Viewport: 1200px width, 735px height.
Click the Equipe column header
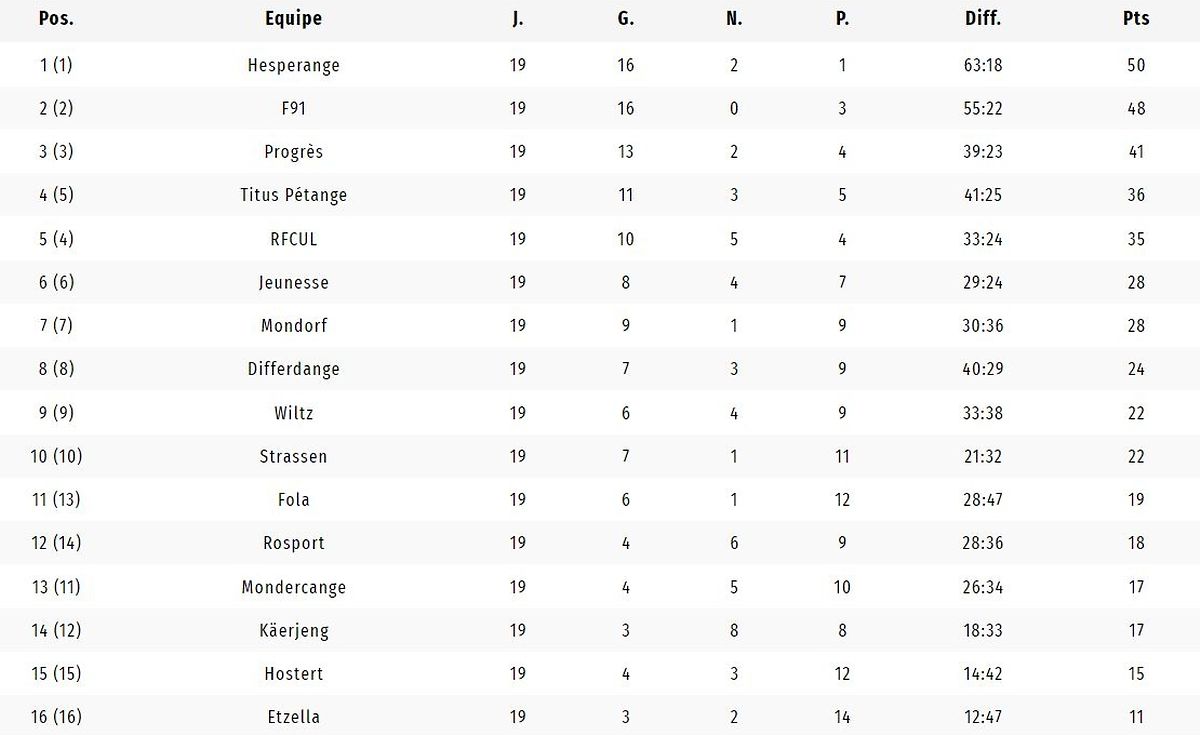click(293, 19)
